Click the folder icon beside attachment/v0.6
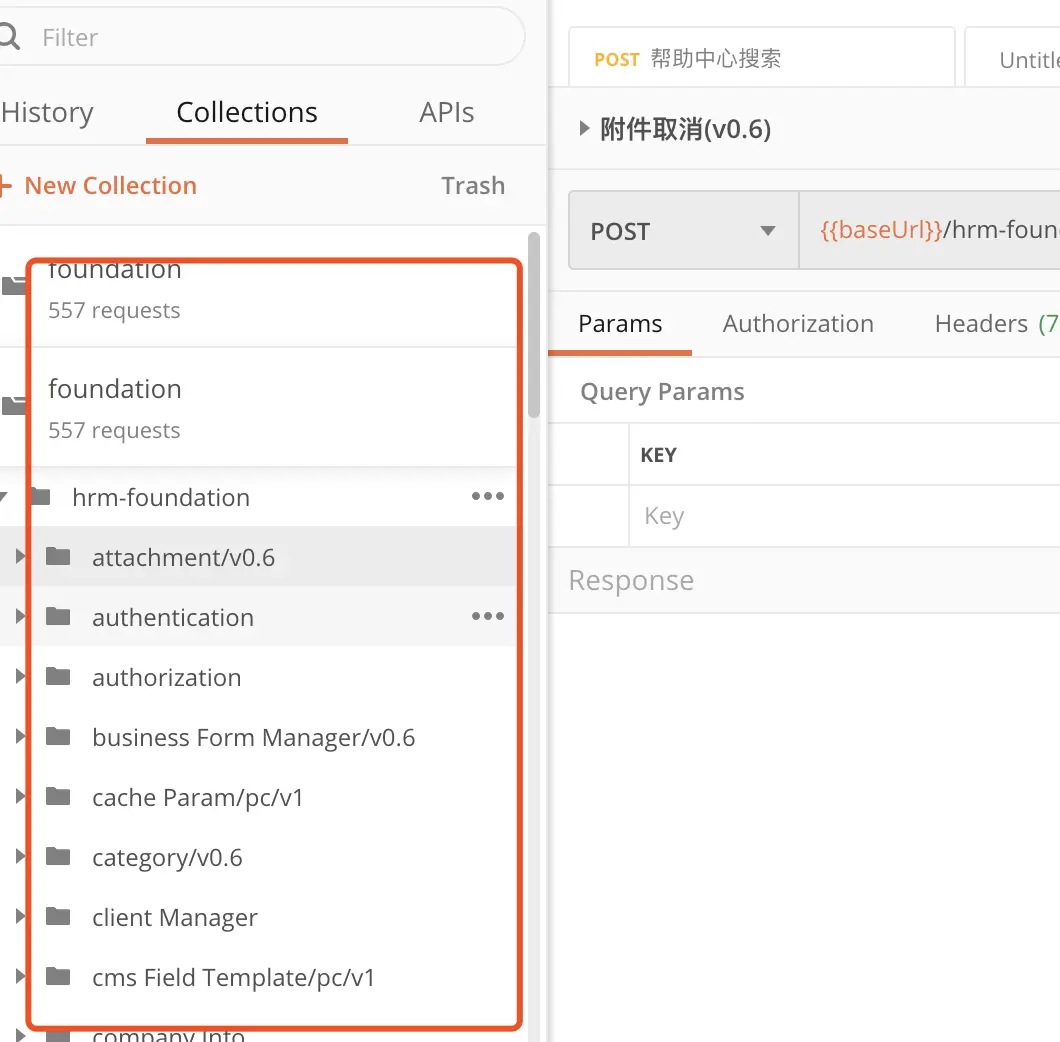The width and height of the screenshot is (1060, 1042). coord(58,557)
